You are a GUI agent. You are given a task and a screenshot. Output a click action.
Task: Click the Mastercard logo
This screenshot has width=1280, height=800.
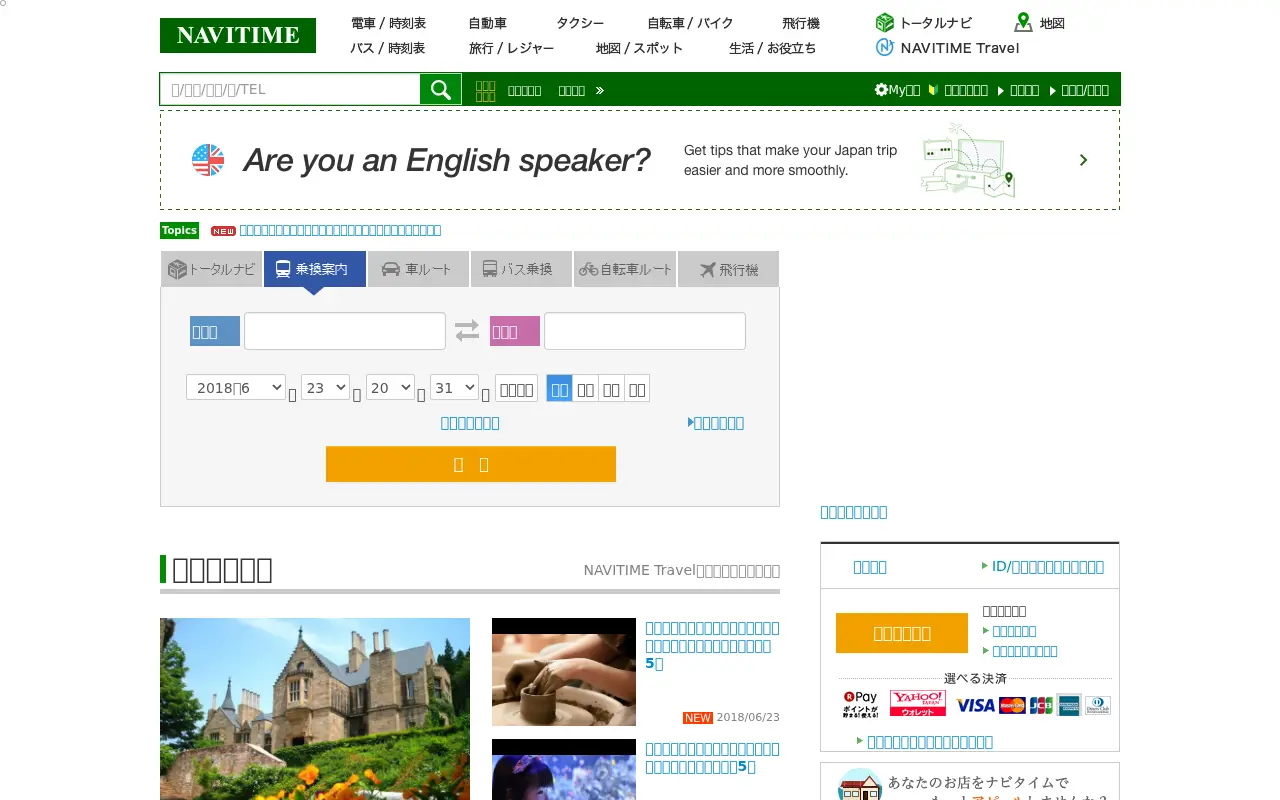(1012, 705)
